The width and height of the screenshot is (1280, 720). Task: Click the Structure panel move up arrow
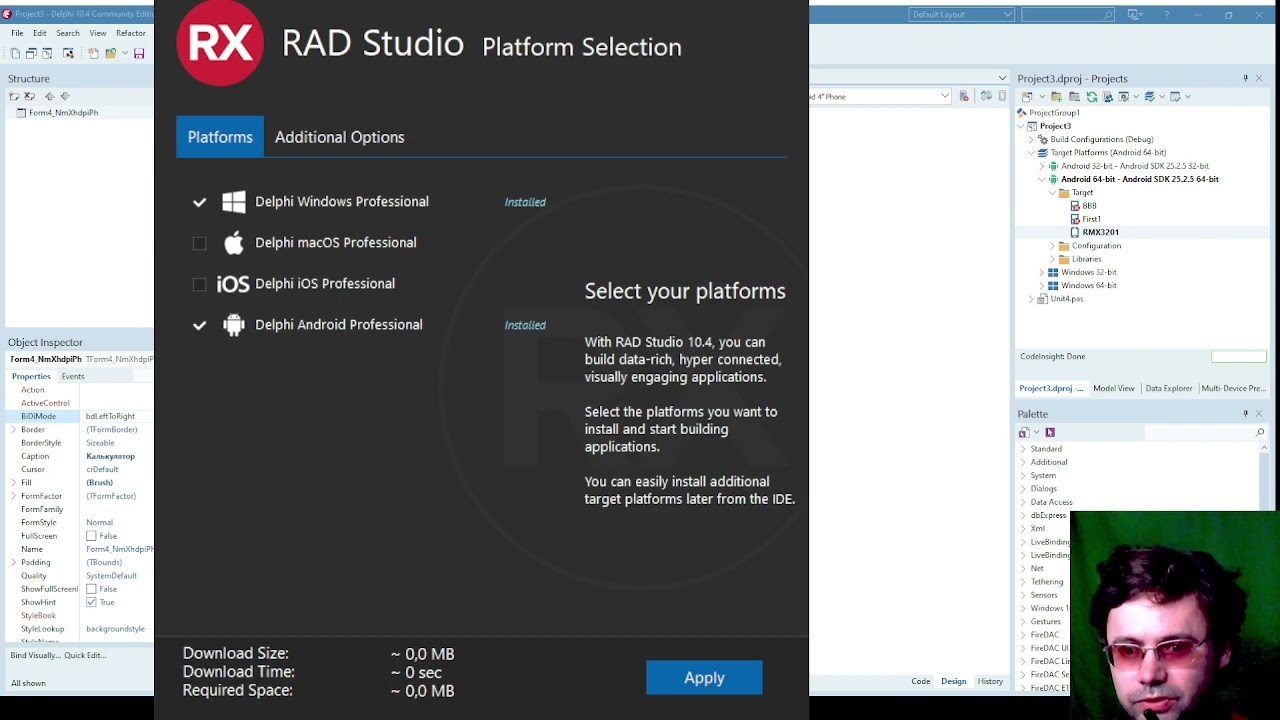coord(49,96)
